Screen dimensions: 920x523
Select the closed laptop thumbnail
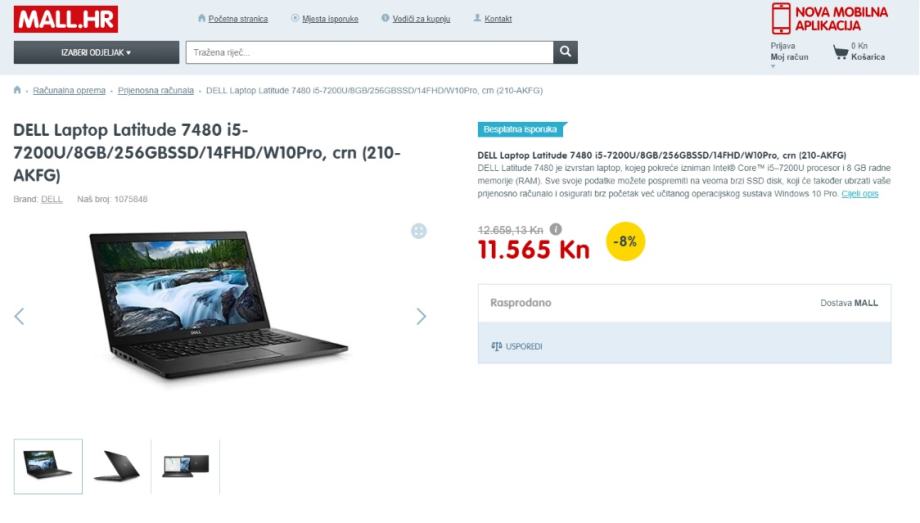(117, 466)
